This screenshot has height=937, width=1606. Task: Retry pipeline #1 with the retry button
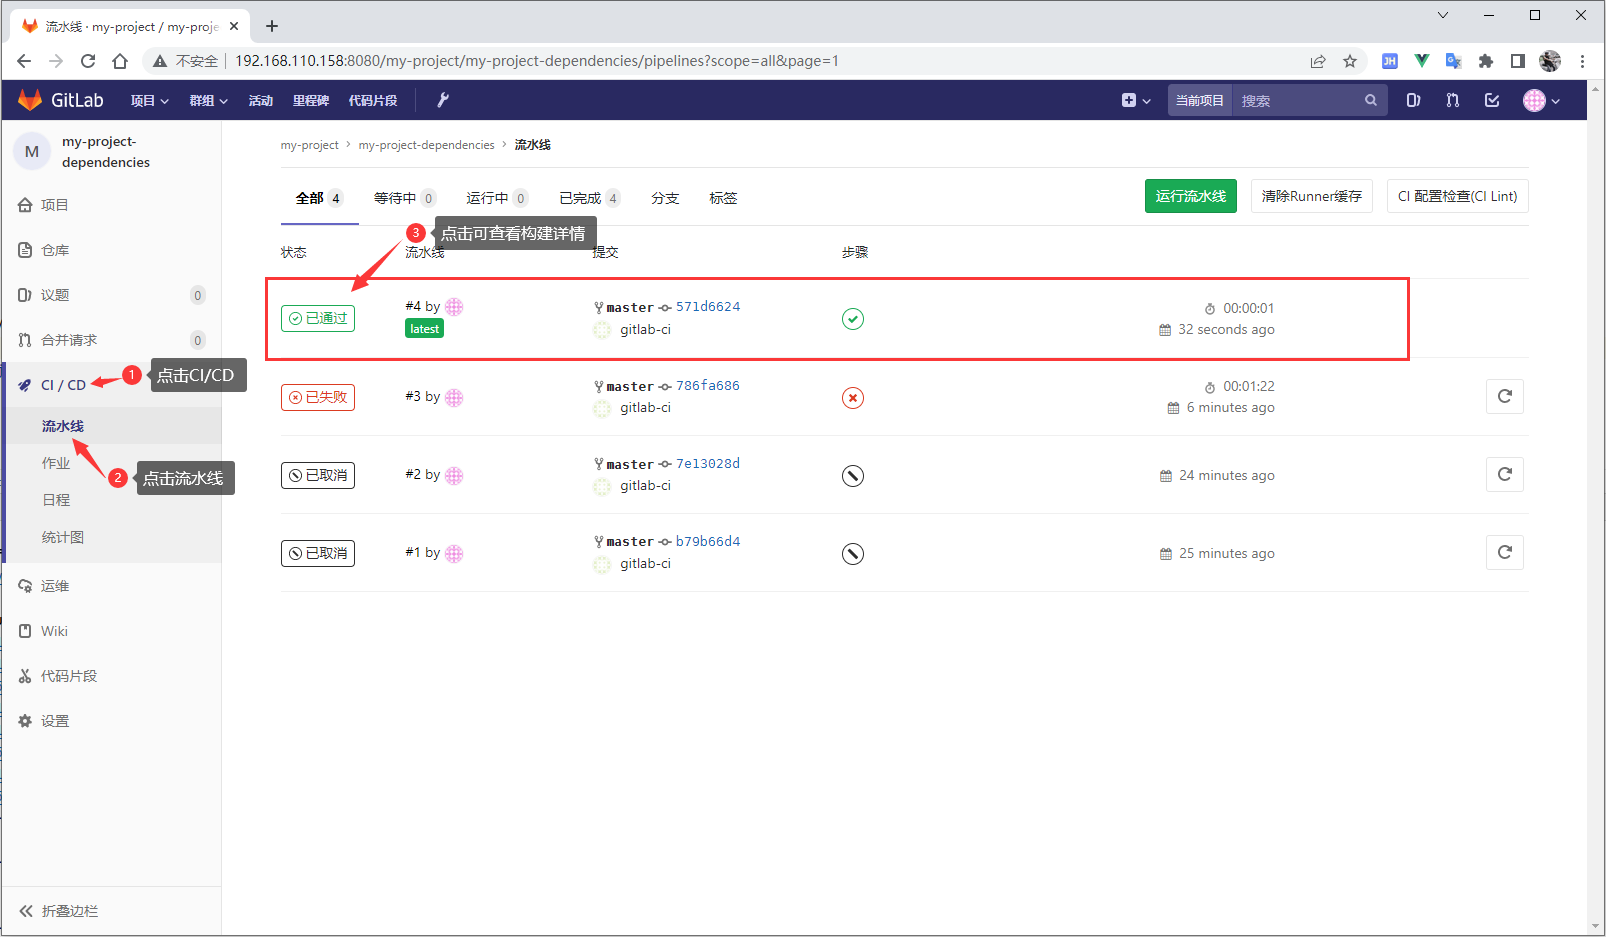click(1505, 553)
